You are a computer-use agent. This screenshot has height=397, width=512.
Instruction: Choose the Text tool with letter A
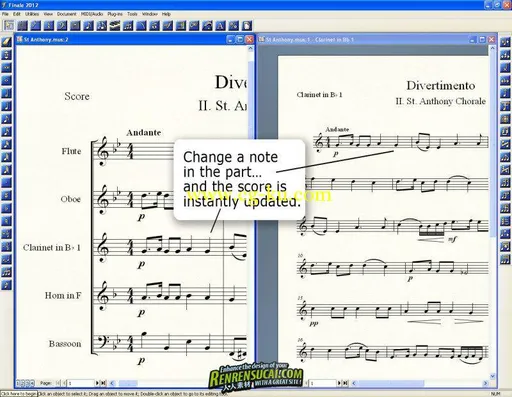221,26
